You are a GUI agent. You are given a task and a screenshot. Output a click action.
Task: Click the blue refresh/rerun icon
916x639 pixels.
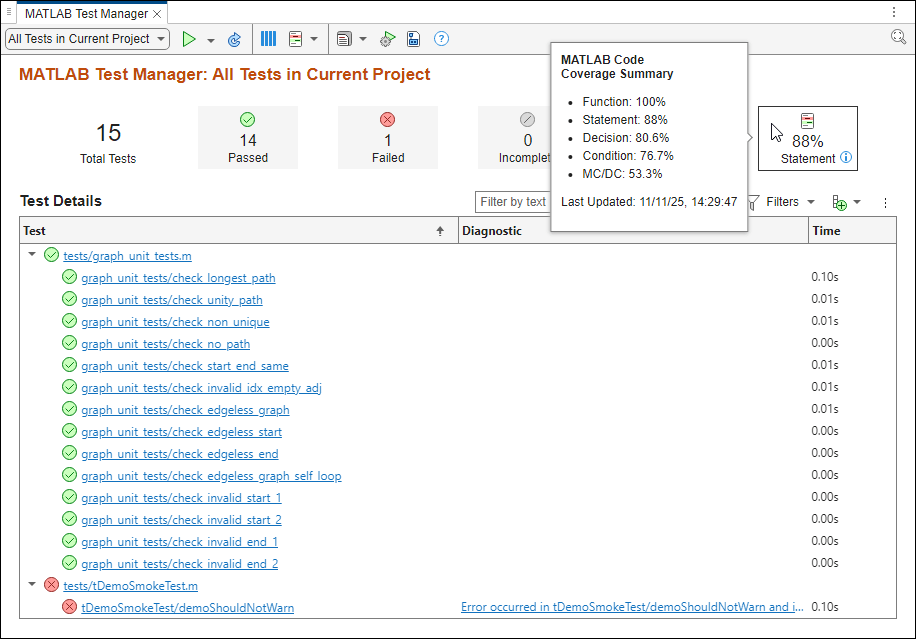tap(234, 39)
